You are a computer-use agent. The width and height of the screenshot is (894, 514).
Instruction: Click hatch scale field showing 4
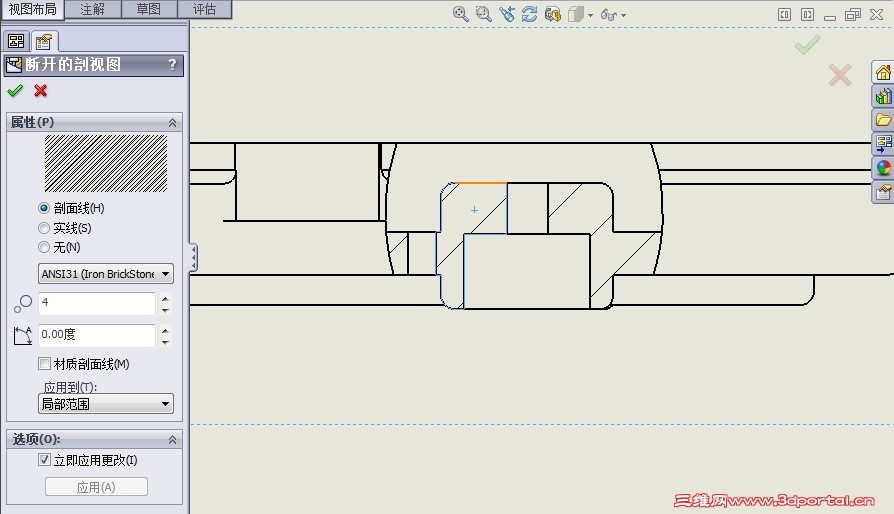[97, 303]
